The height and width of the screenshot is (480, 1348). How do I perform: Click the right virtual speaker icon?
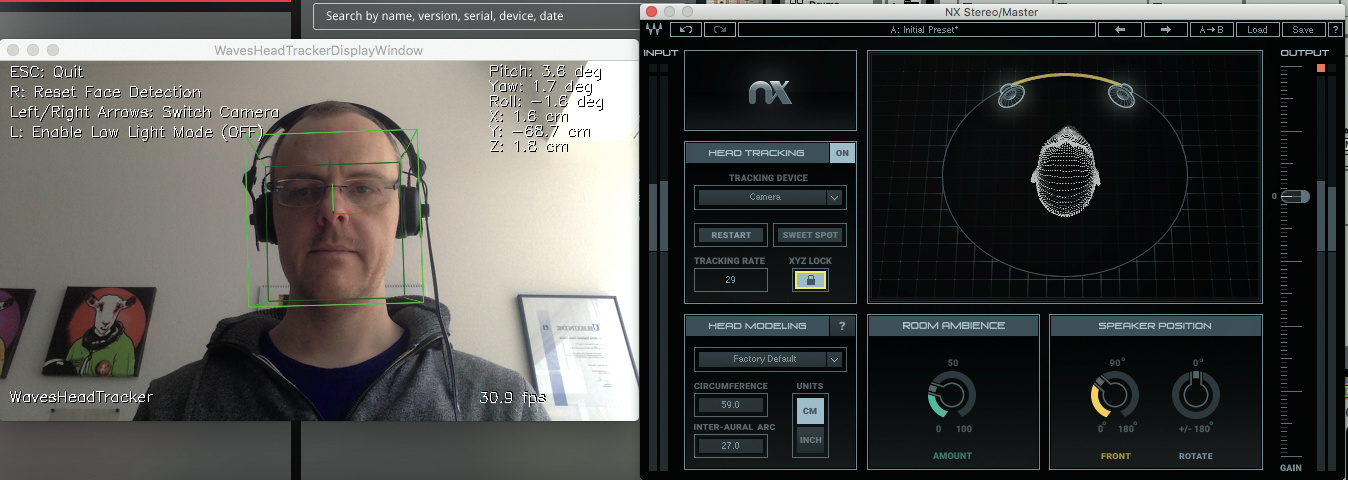(1120, 96)
